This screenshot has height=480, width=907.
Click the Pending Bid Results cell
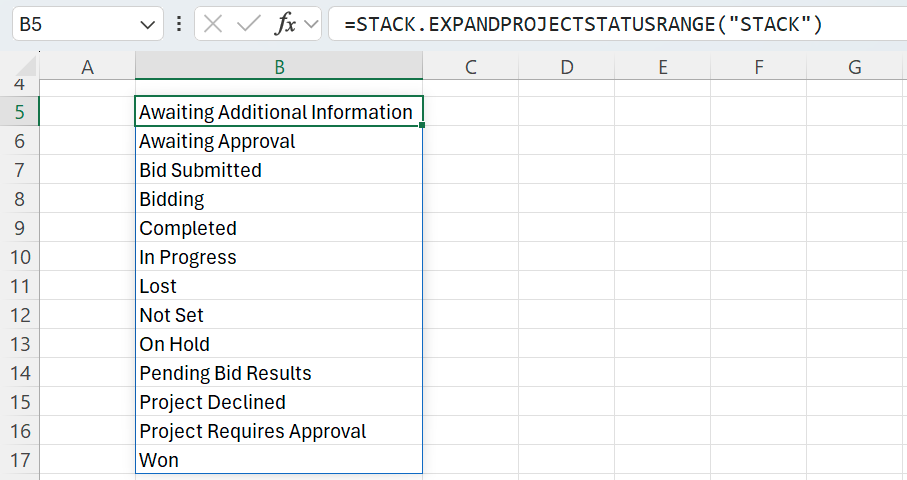click(x=278, y=373)
